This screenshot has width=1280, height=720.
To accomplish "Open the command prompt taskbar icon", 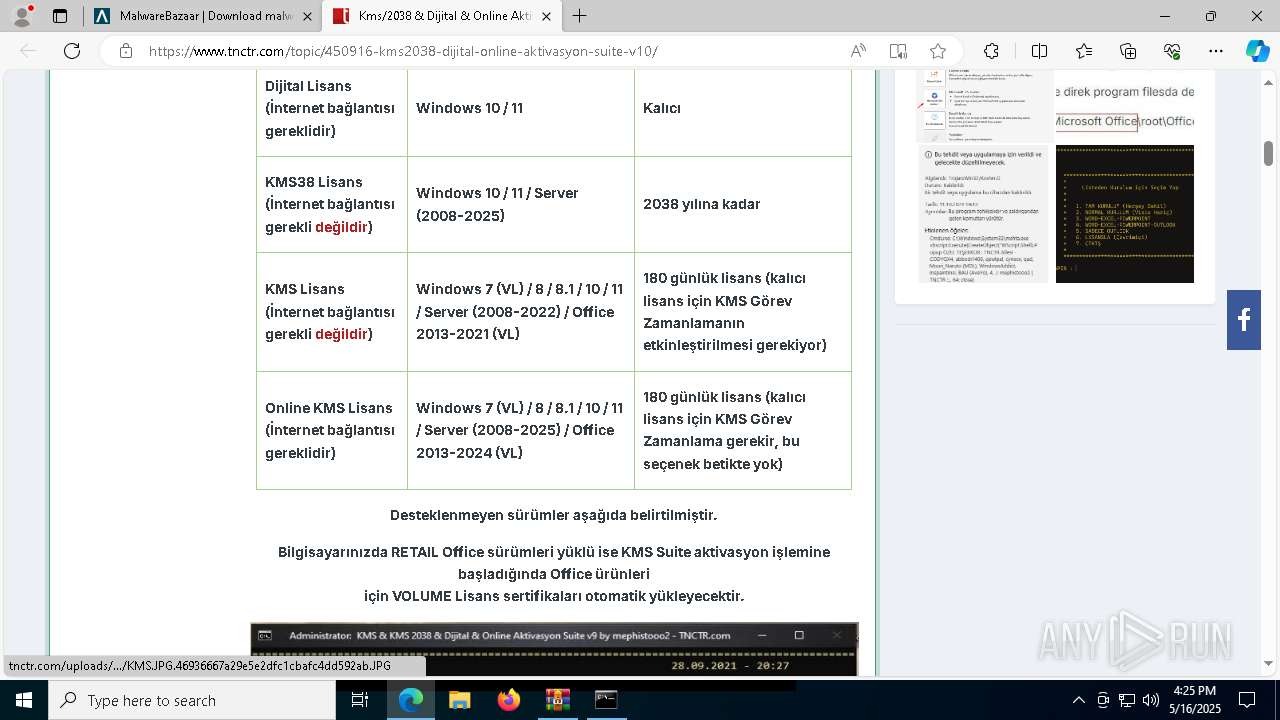I will pos(606,700).
